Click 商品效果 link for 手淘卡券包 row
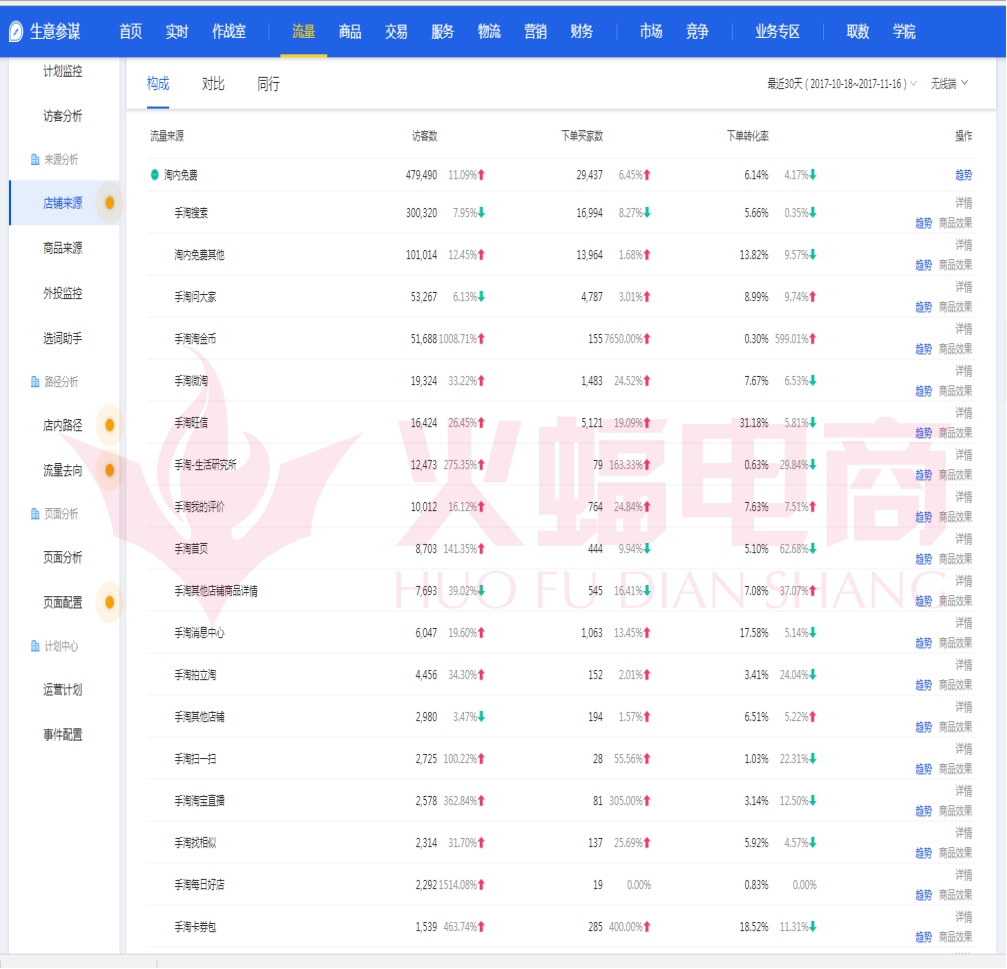 click(x=956, y=937)
